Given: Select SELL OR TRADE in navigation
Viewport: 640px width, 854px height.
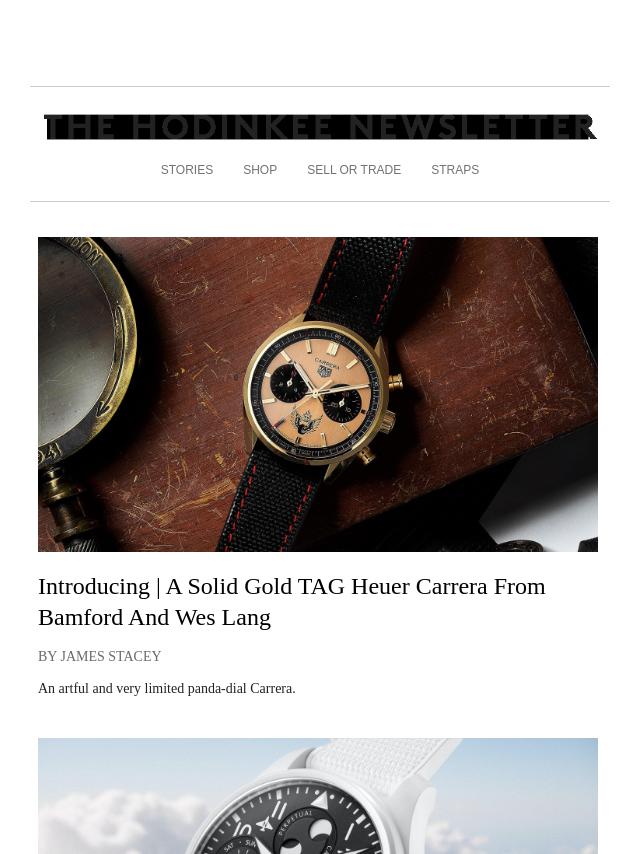Looking at the screenshot, I should coord(354,170).
